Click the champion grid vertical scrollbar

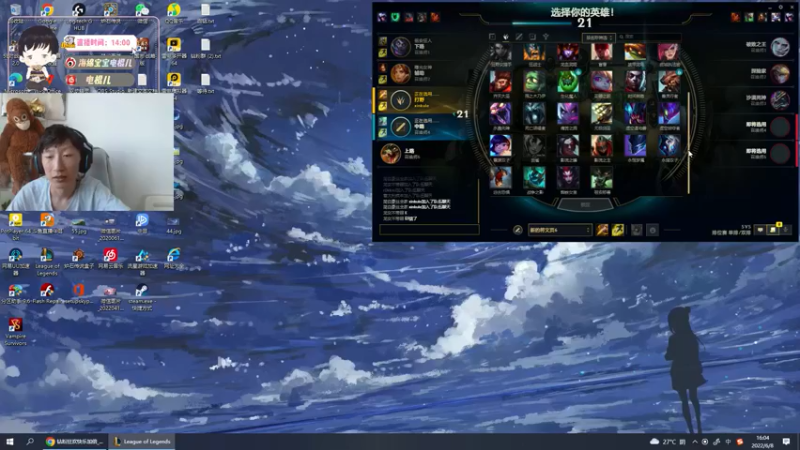pyautogui.click(x=688, y=143)
